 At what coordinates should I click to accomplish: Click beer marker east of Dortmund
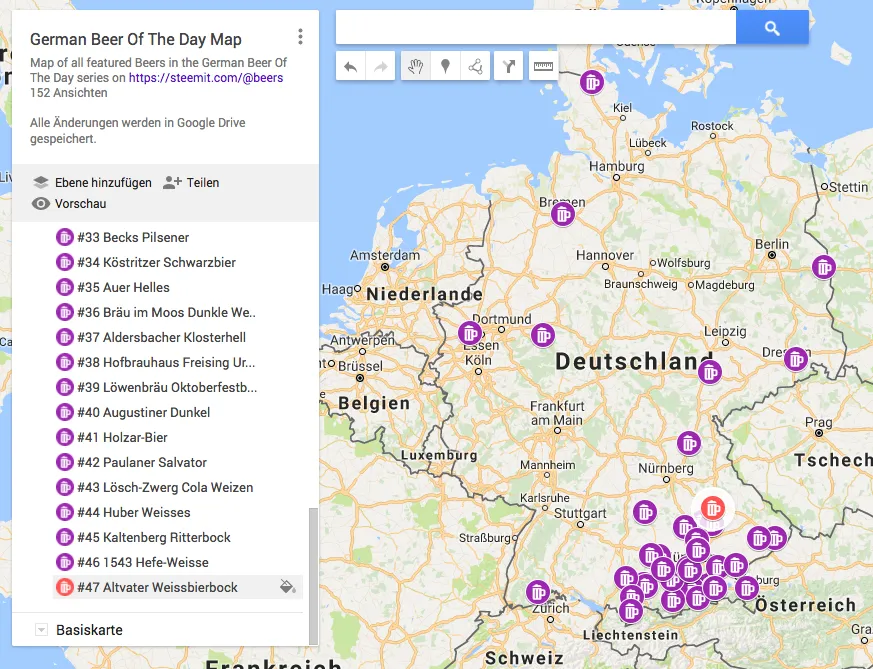click(x=543, y=335)
